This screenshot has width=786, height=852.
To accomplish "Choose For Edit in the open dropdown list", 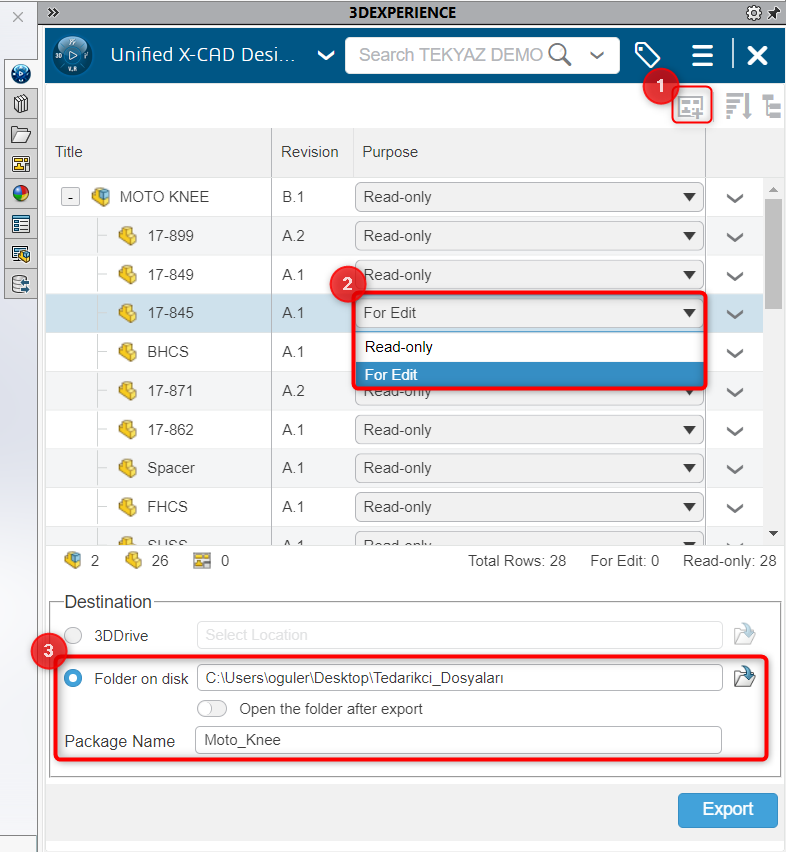I will click(529, 375).
